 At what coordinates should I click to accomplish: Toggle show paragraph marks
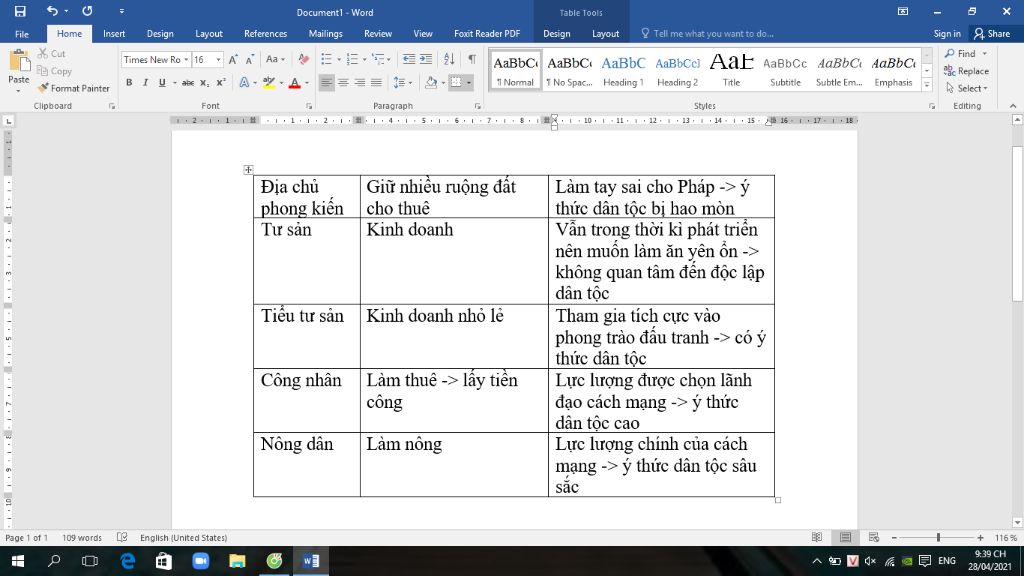pyautogui.click(x=472, y=59)
